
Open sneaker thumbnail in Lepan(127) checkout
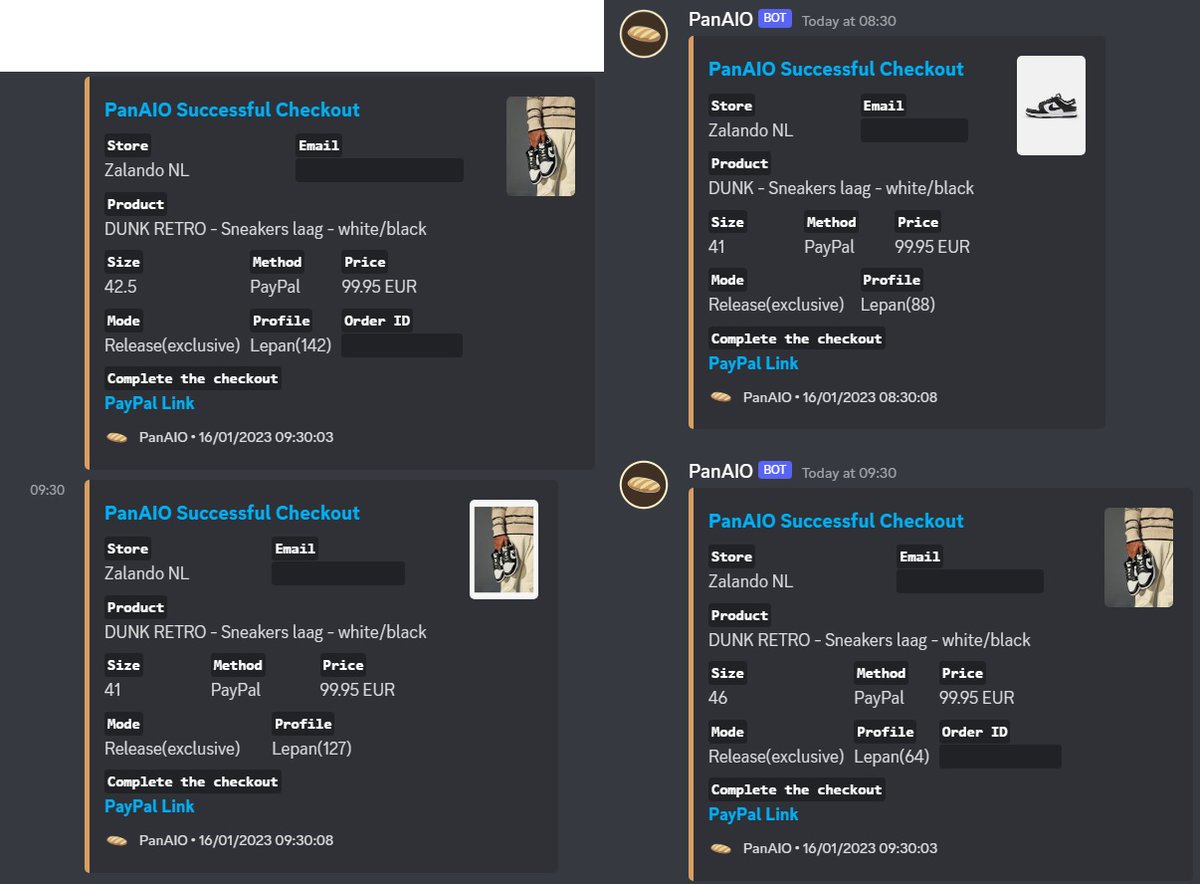click(504, 549)
